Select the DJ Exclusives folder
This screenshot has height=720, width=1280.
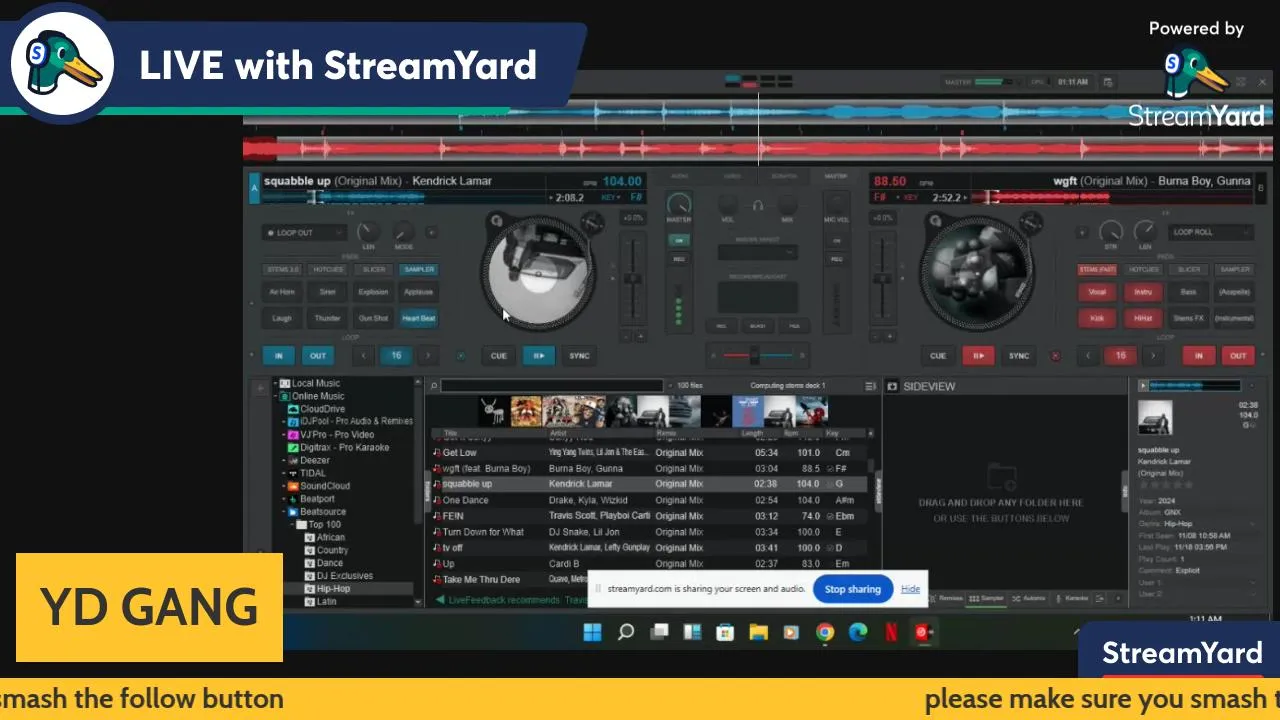pyautogui.click(x=345, y=577)
